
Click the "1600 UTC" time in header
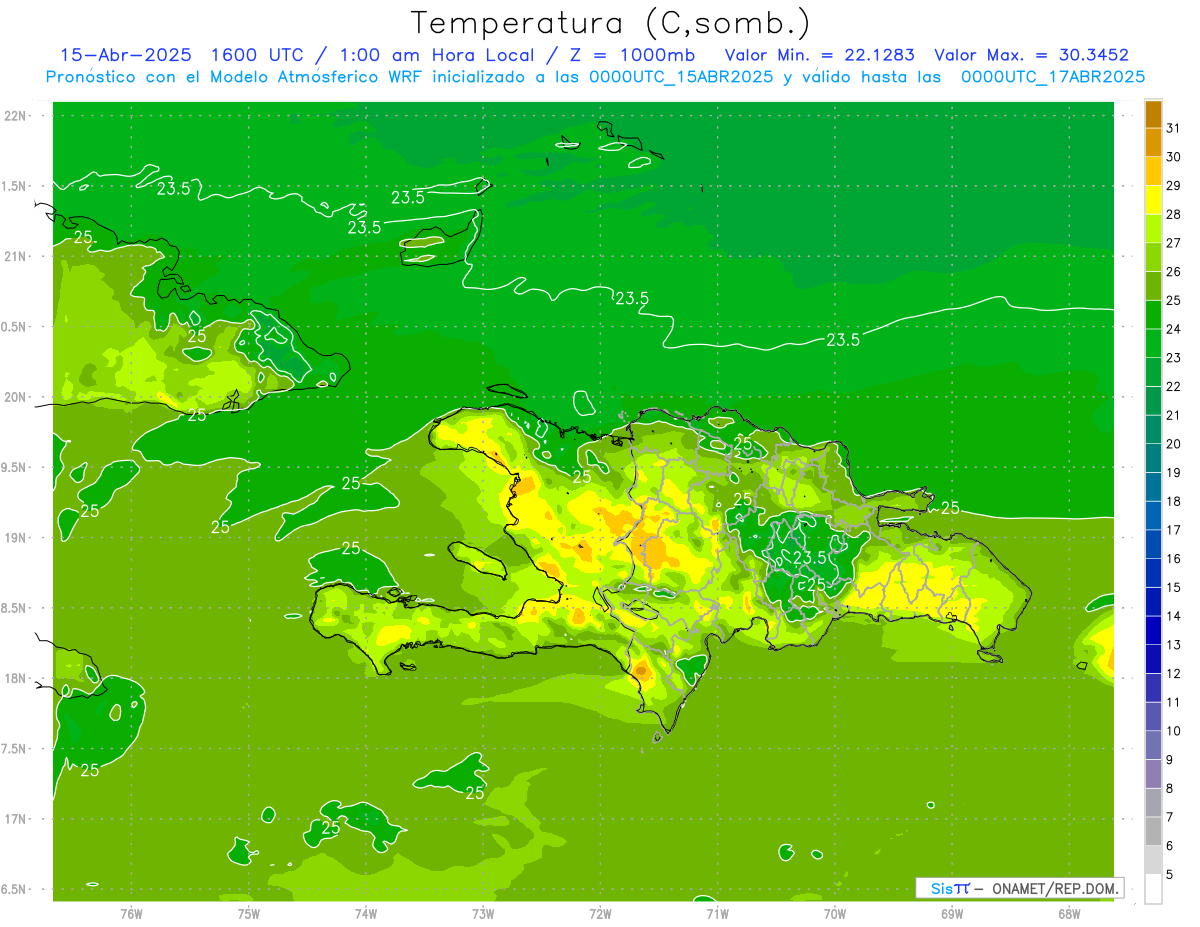point(260,55)
